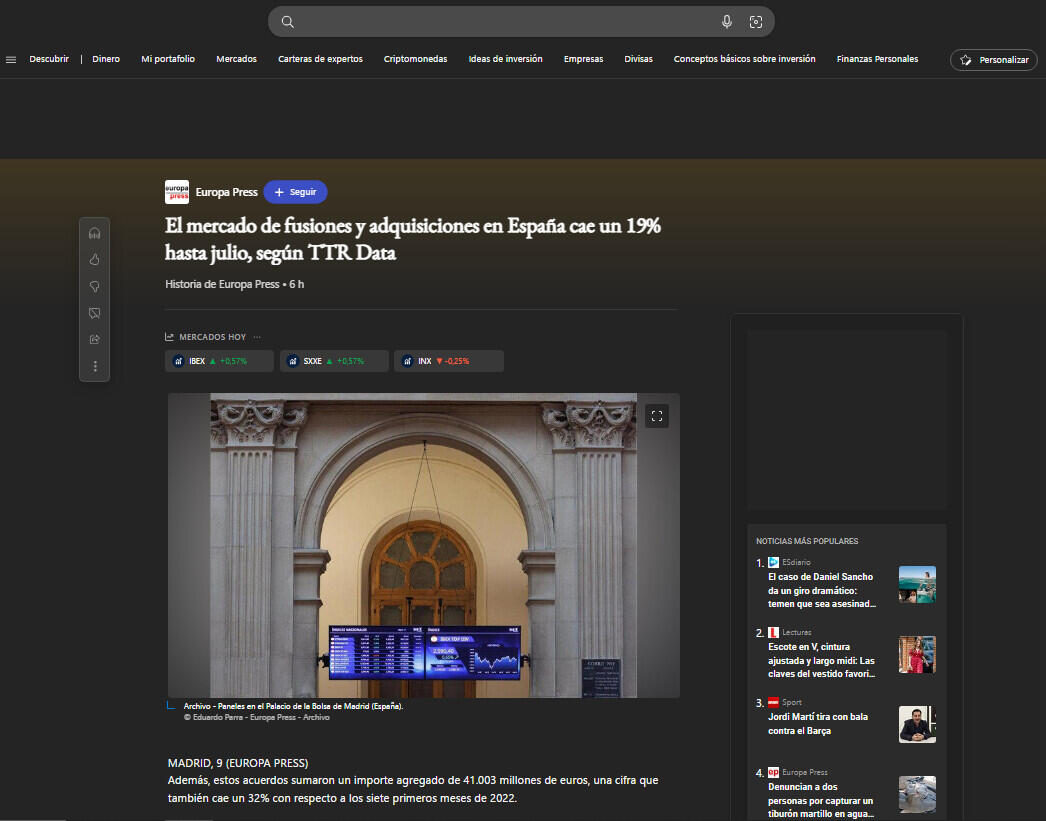Click the visual search camera icon

pyautogui.click(x=756, y=22)
